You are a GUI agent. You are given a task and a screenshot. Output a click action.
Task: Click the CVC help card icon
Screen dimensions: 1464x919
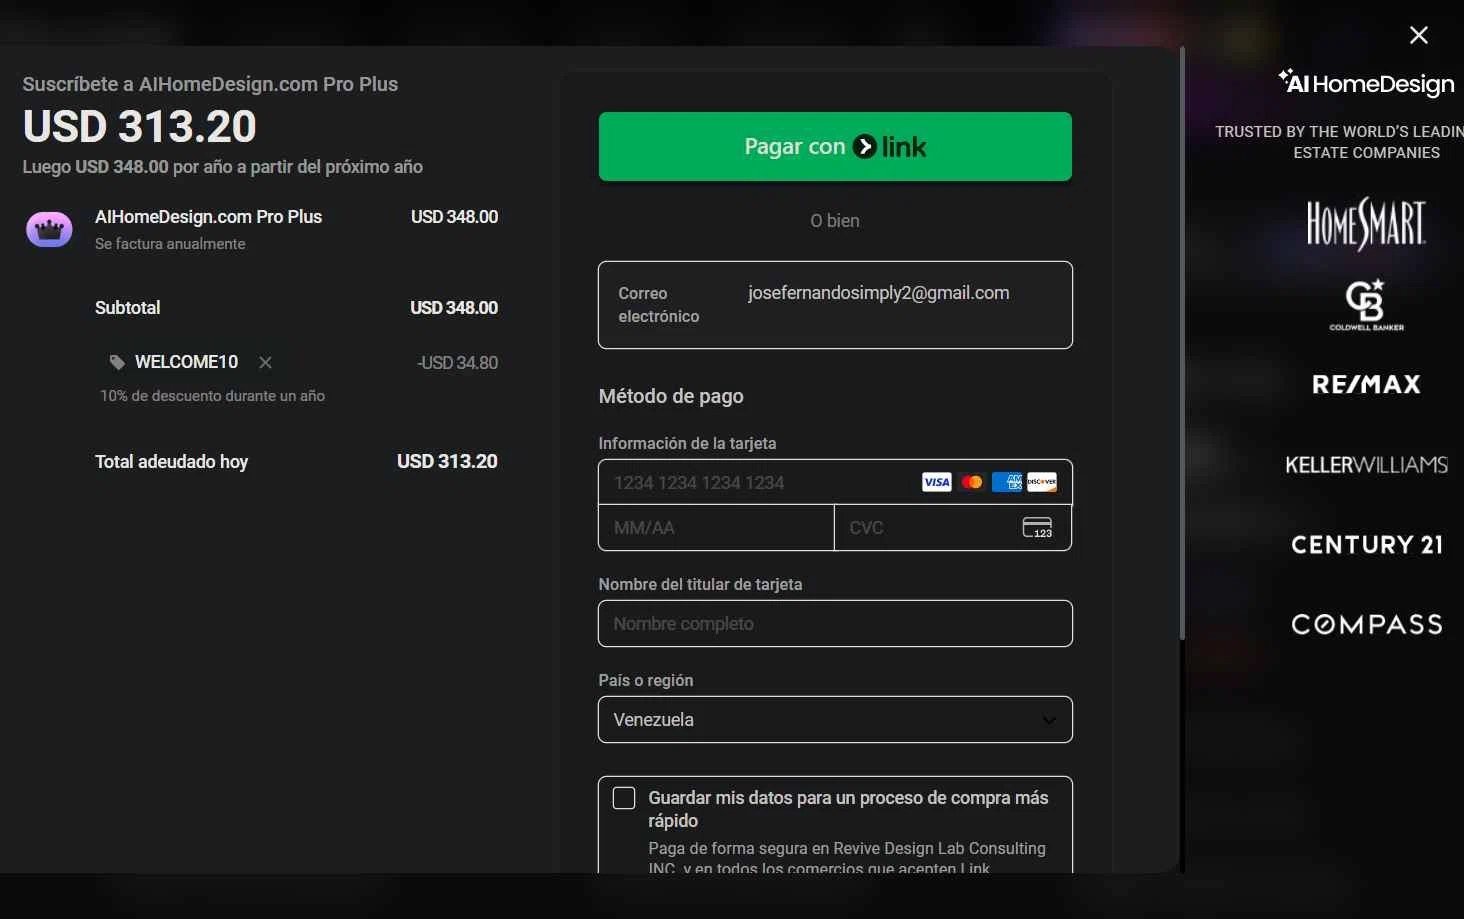[1037, 527]
